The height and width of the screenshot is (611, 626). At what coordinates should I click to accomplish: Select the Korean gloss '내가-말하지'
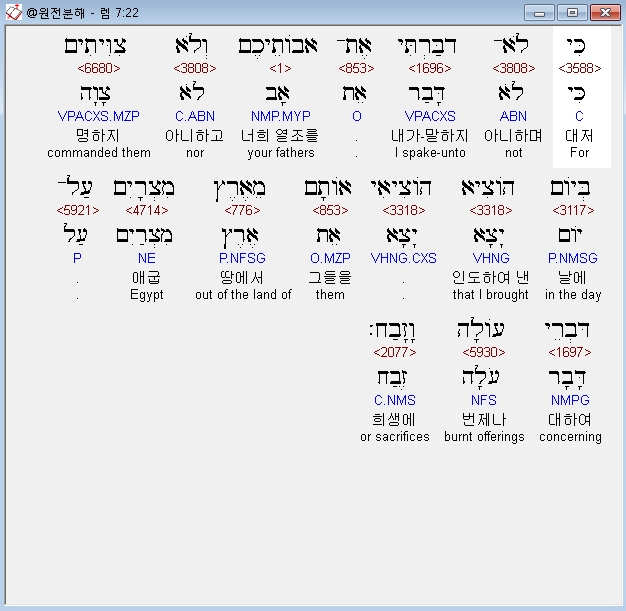(x=430, y=136)
